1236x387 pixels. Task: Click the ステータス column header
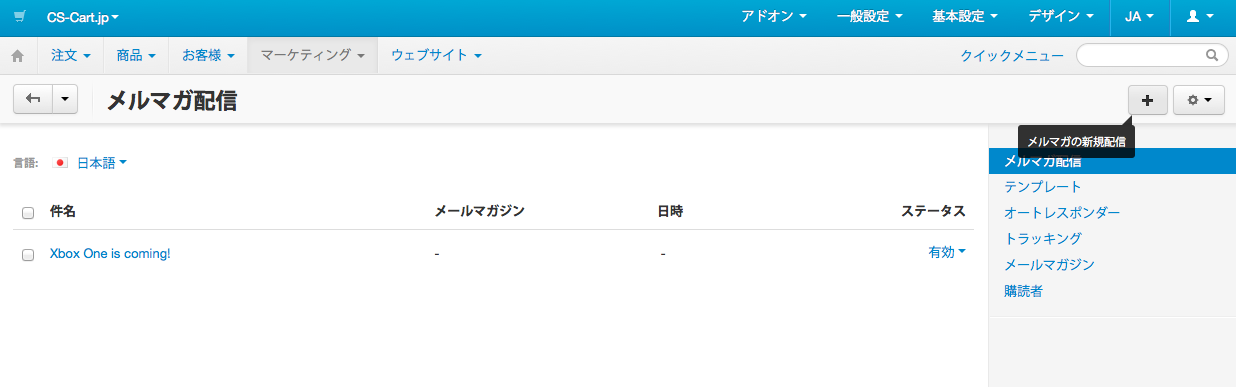click(x=933, y=211)
